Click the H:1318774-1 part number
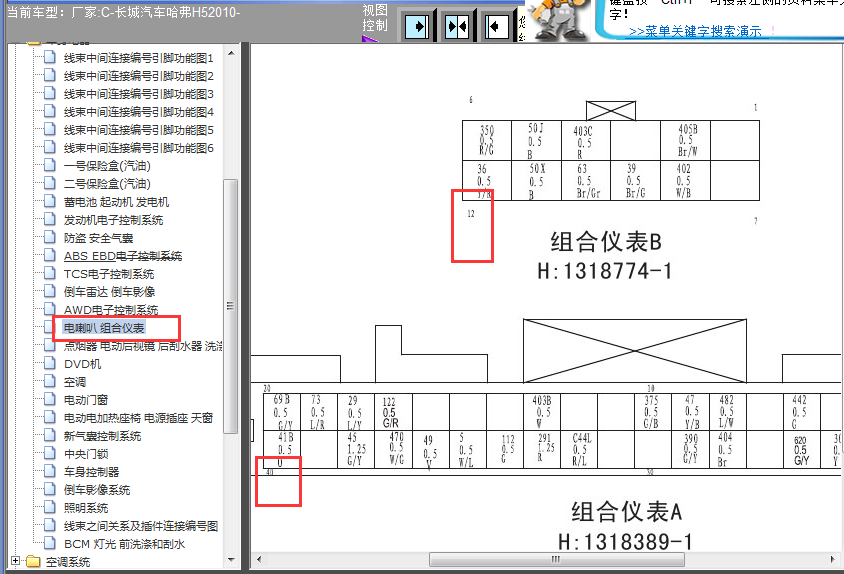844x574 pixels. [x=605, y=271]
